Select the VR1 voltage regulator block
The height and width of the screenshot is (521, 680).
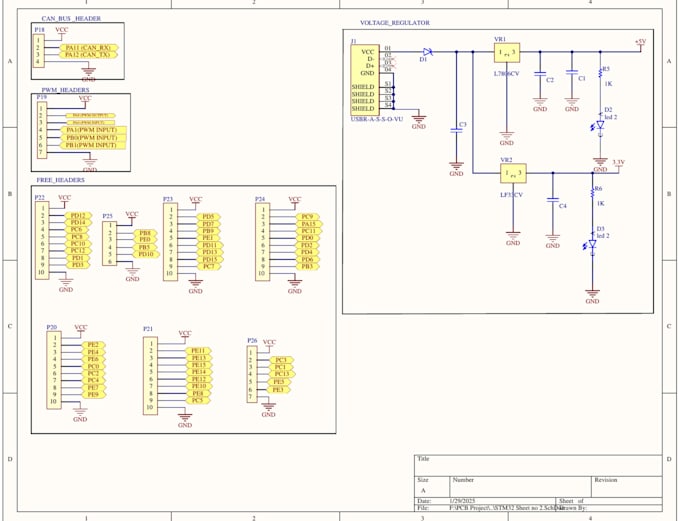[507, 52]
